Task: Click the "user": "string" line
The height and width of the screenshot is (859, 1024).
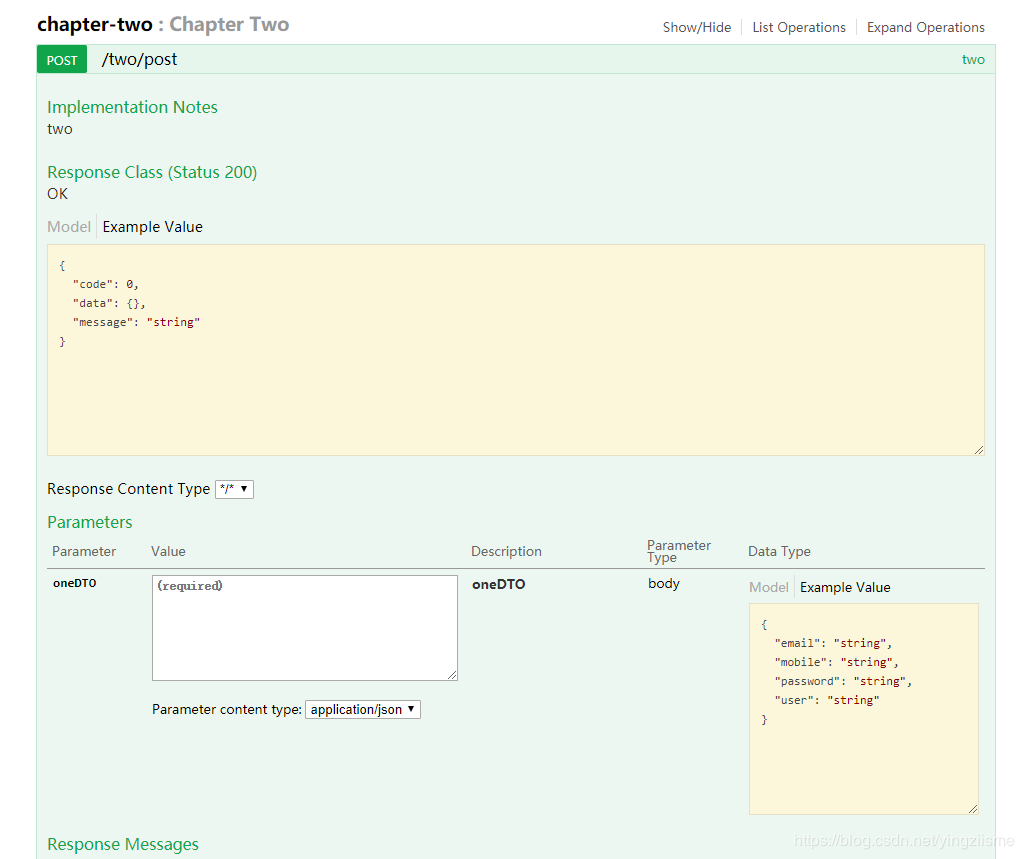Action: click(827, 700)
